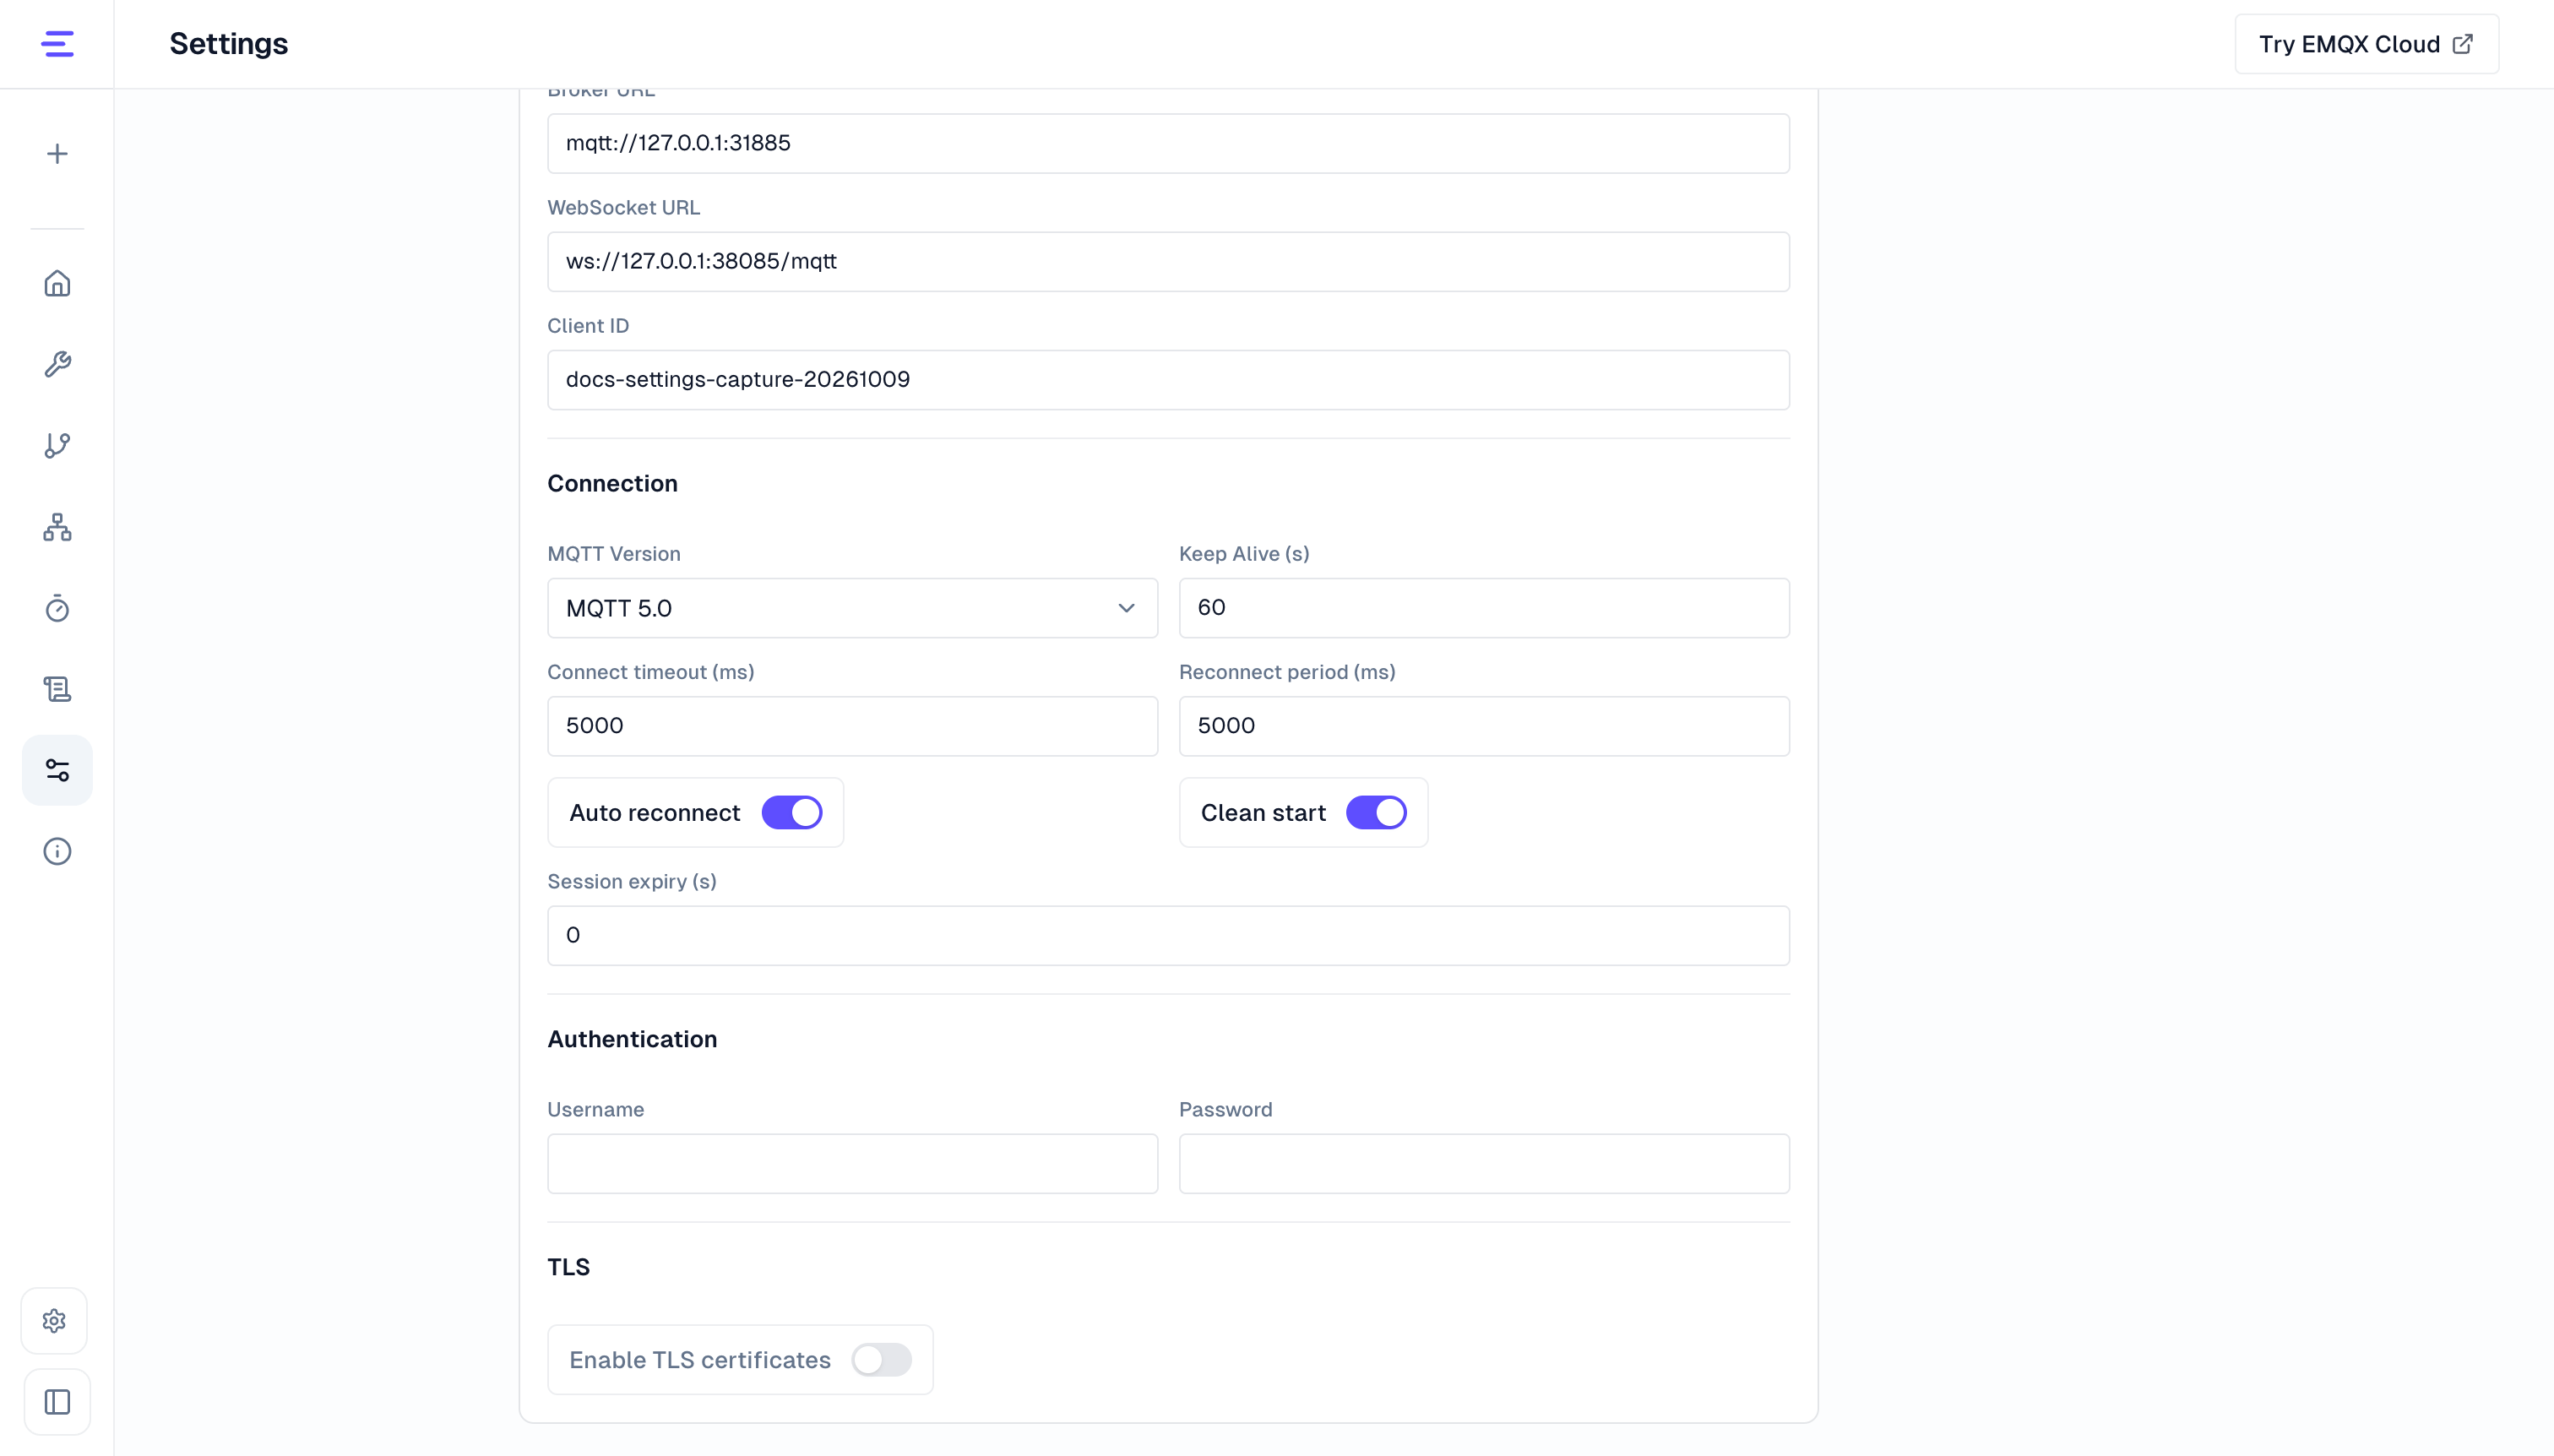Enable the TLS certificates switch
This screenshot has width=2554, height=1456.
click(881, 1360)
